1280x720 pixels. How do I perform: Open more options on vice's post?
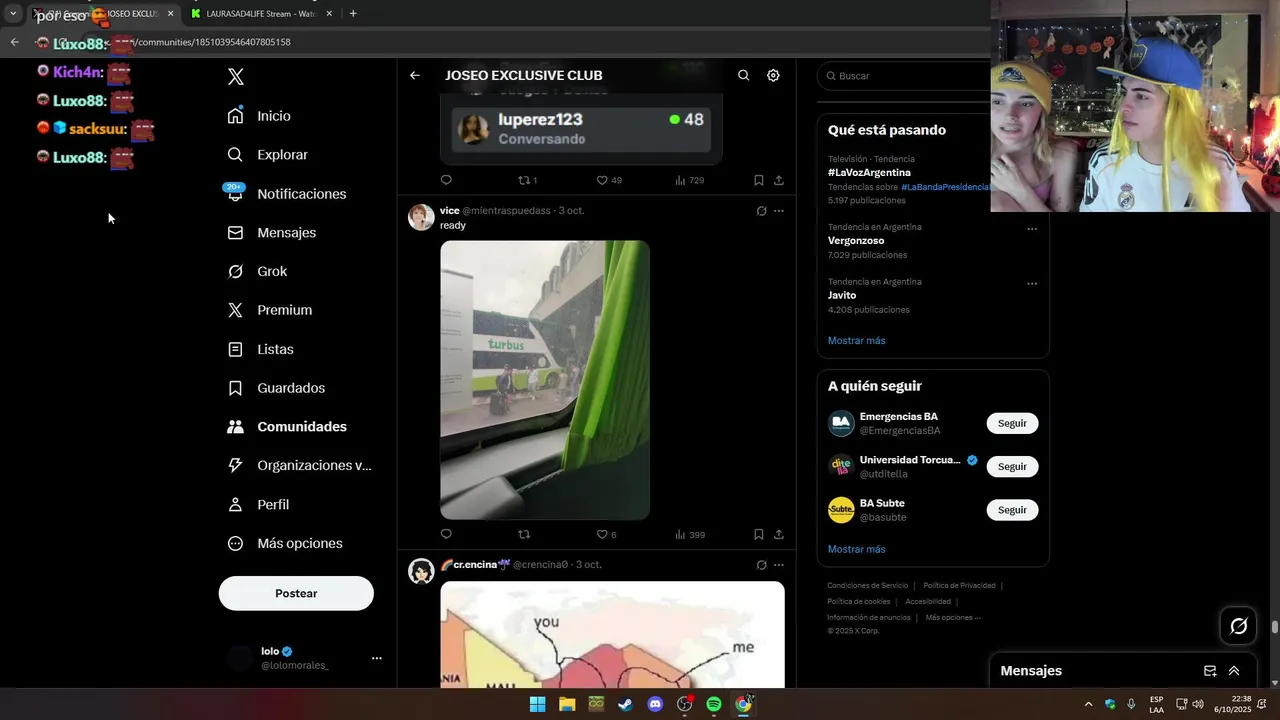pos(779,211)
